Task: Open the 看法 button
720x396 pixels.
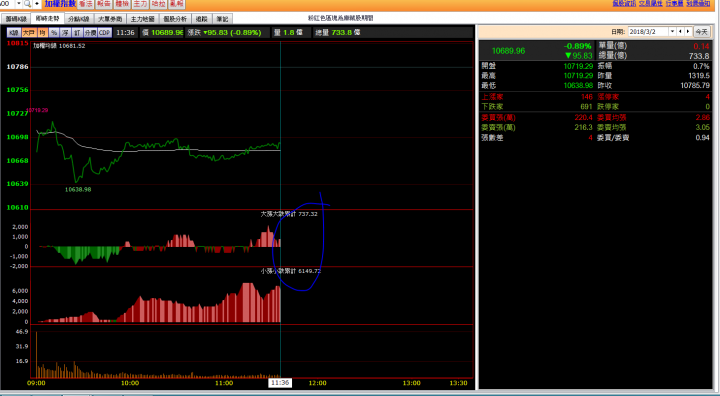Action: pos(86,4)
